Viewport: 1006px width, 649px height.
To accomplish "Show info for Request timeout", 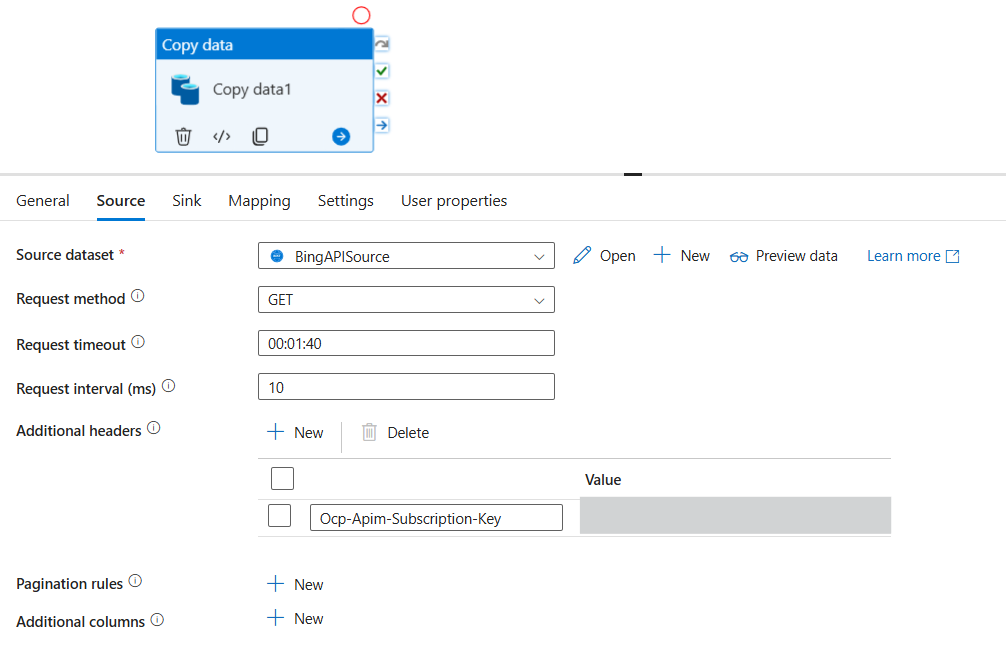I will (x=138, y=342).
